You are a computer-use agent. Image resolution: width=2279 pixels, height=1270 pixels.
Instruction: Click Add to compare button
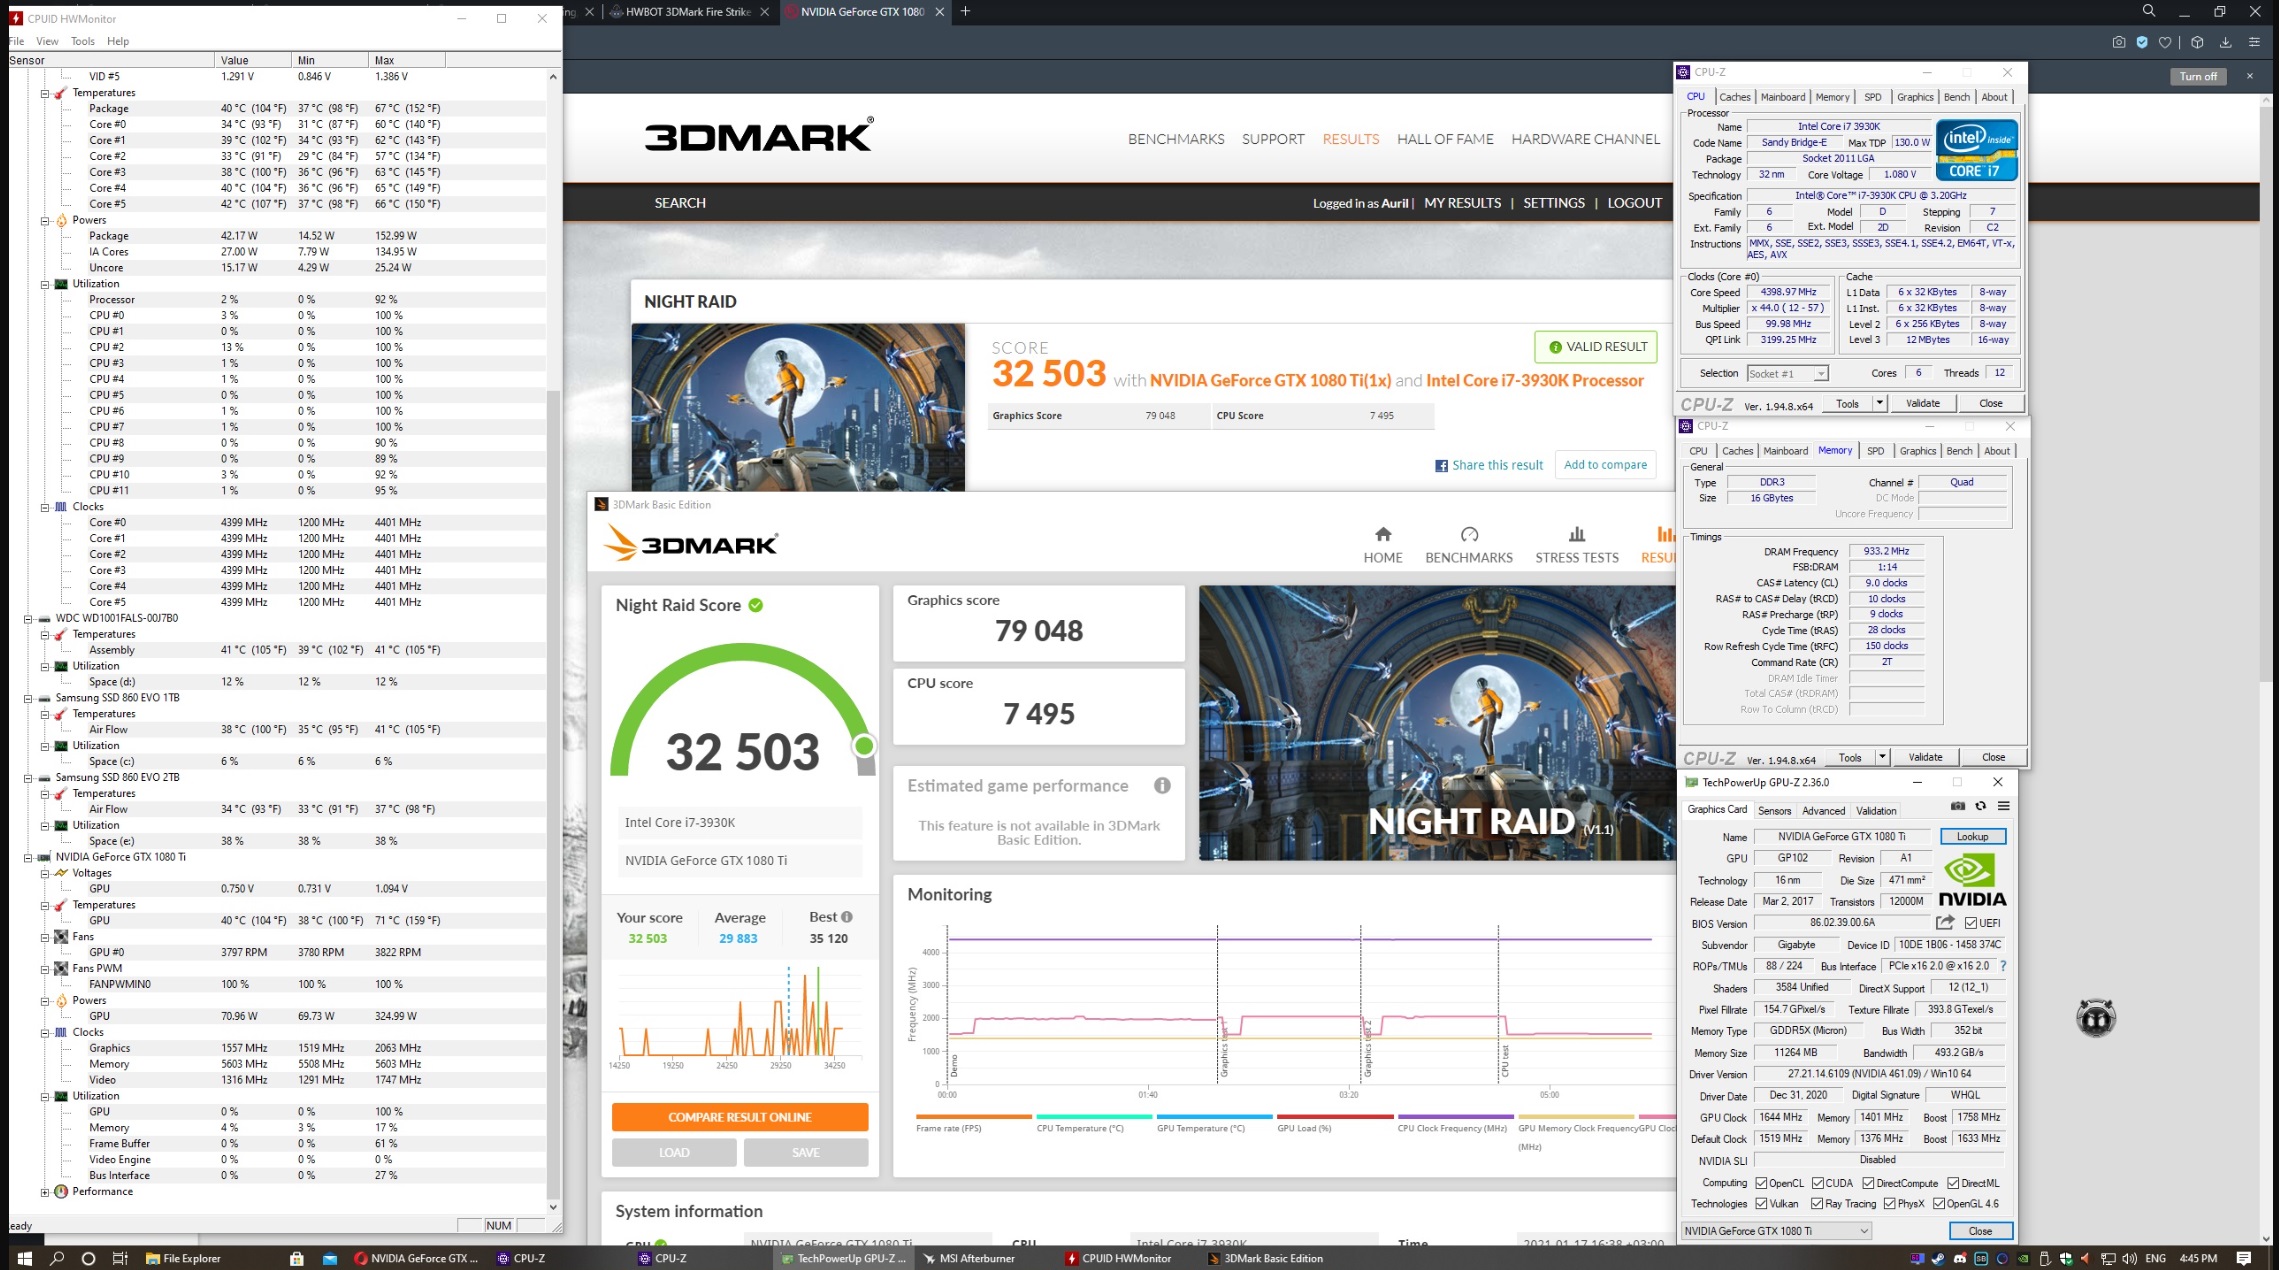pyautogui.click(x=1605, y=465)
